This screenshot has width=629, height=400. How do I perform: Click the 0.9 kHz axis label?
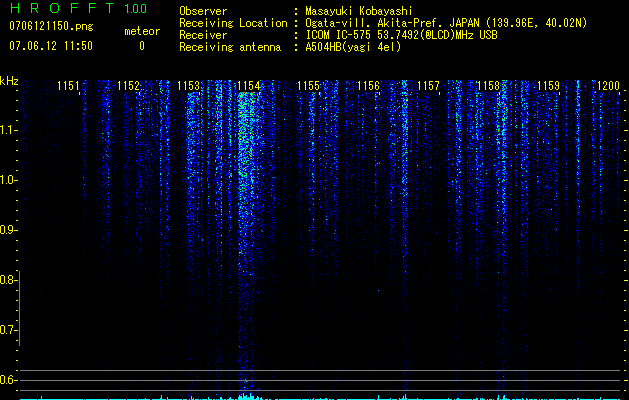click(7, 230)
